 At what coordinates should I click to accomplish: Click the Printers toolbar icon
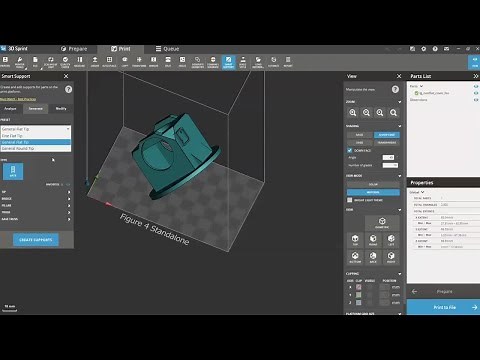pos(5,62)
